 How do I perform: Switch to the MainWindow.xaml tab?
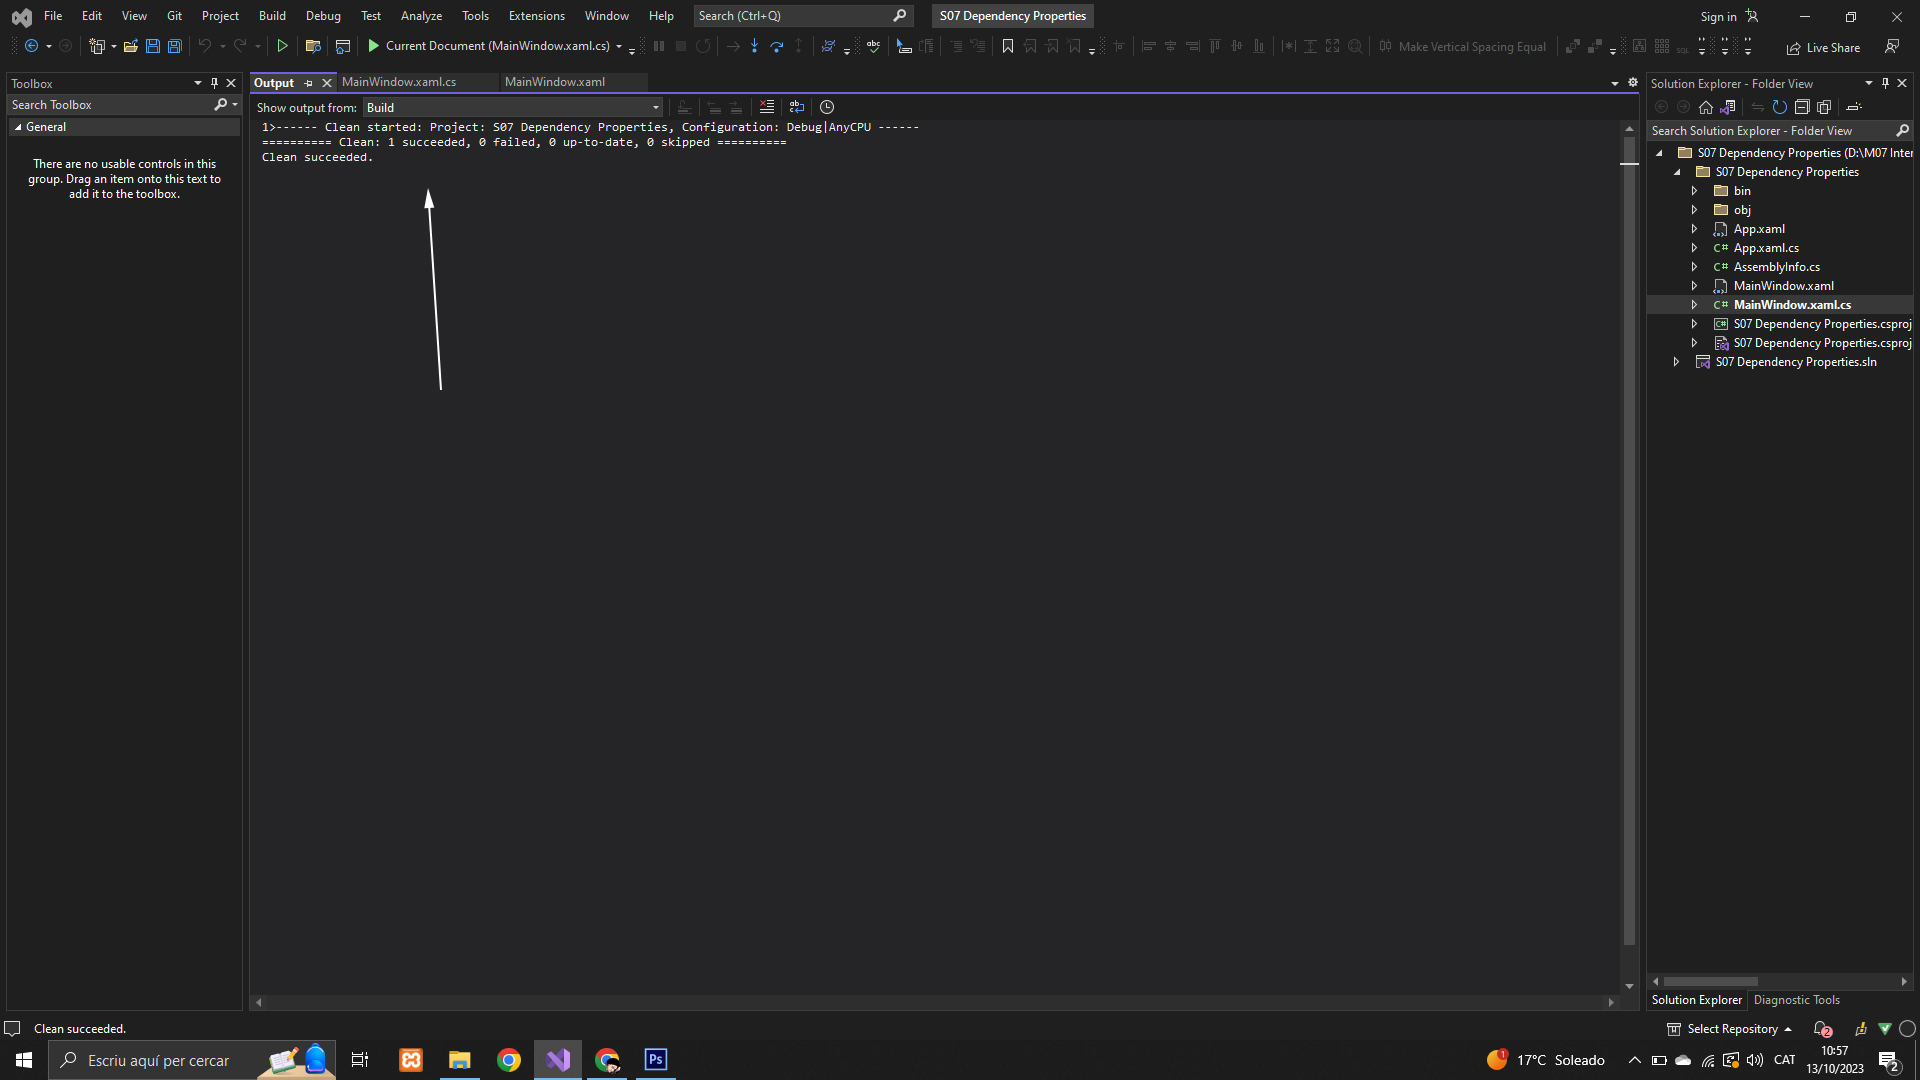click(555, 82)
